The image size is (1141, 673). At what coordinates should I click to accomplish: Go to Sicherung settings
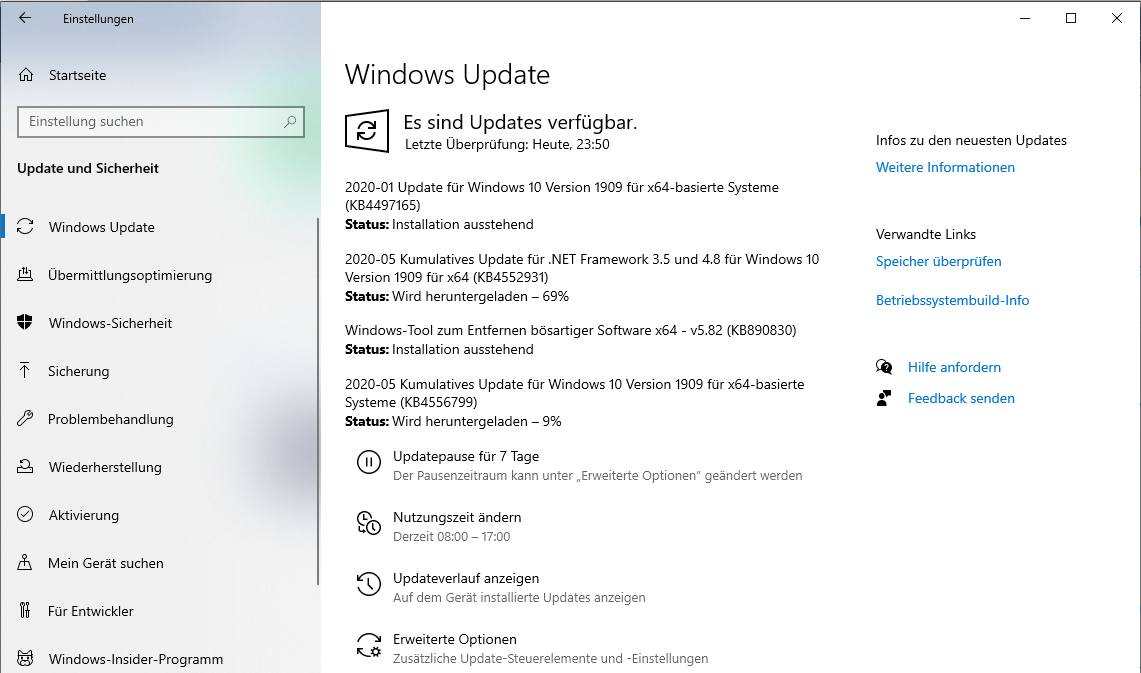(x=79, y=371)
